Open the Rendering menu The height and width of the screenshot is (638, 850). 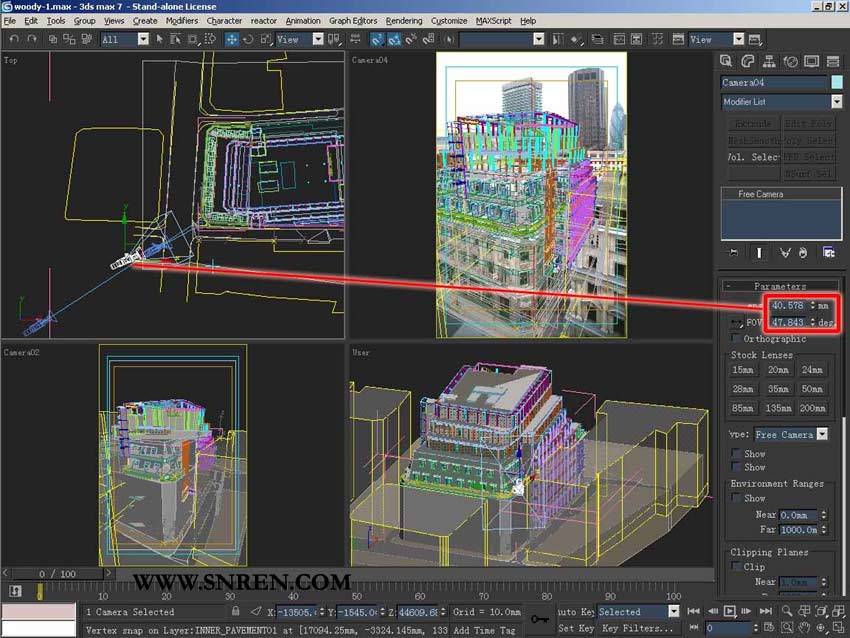[x=404, y=21]
